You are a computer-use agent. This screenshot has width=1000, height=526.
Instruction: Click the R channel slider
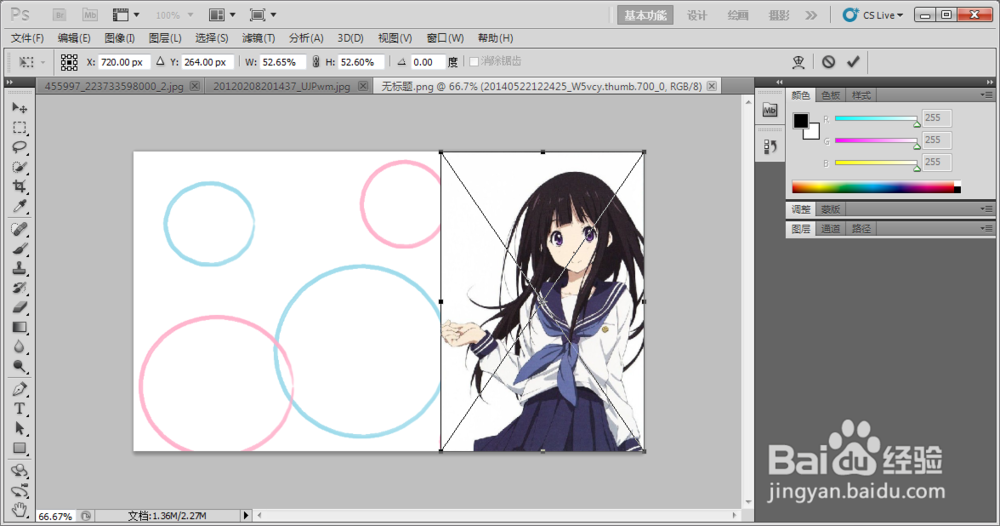[x=876, y=119]
